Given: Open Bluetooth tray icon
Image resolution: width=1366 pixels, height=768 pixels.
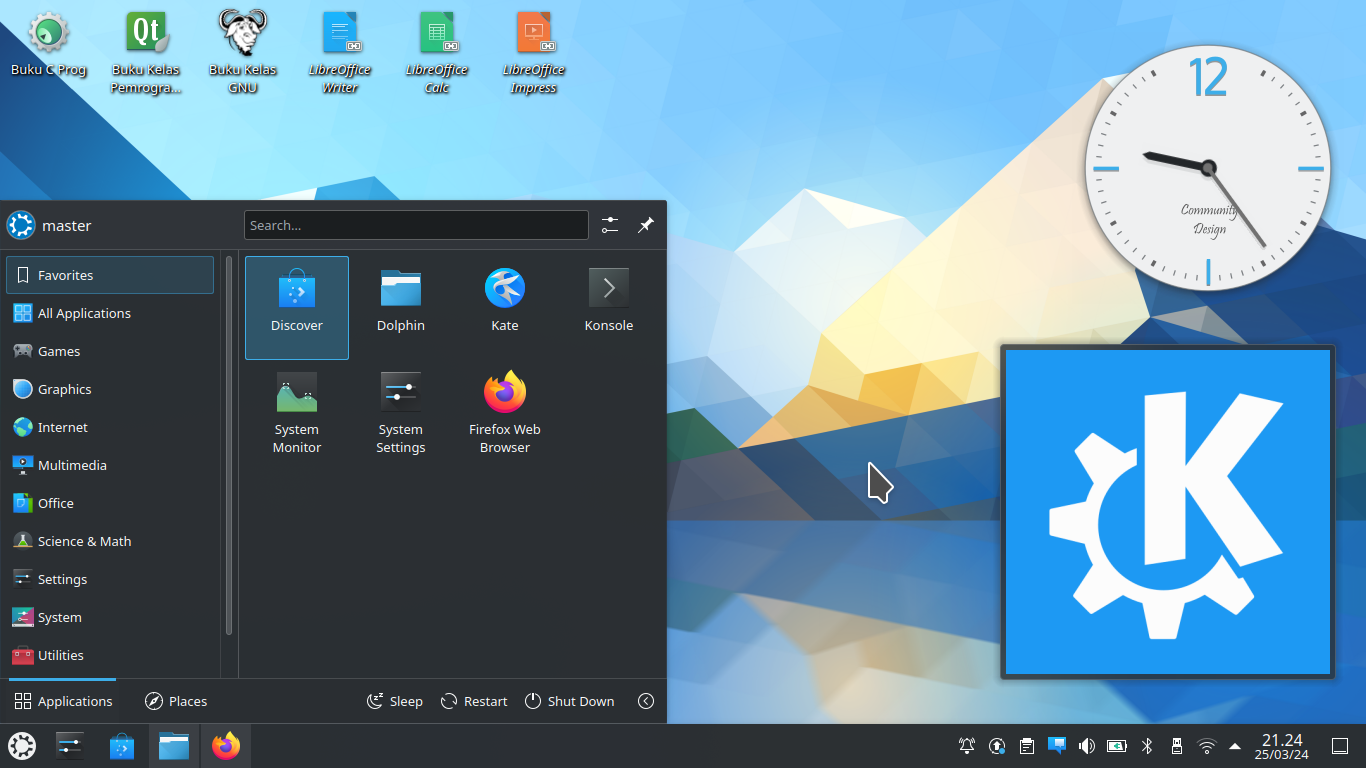Looking at the screenshot, I should (x=1148, y=746).
